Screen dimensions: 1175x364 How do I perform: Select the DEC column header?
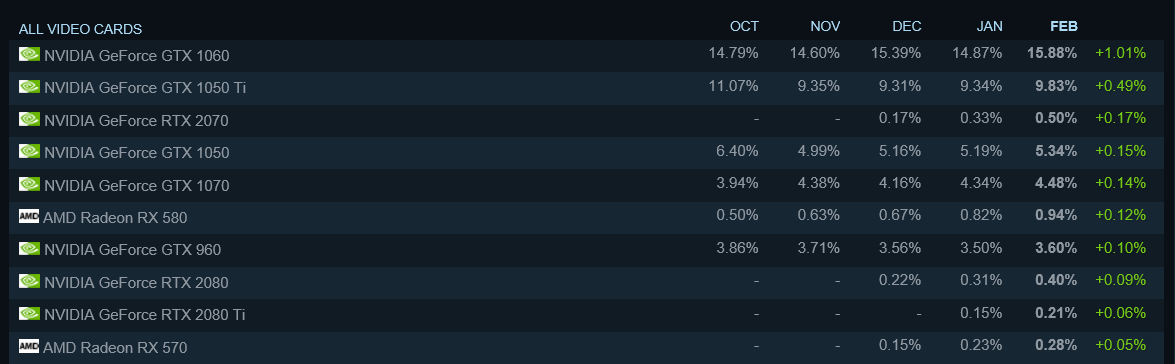click(907, 26)
